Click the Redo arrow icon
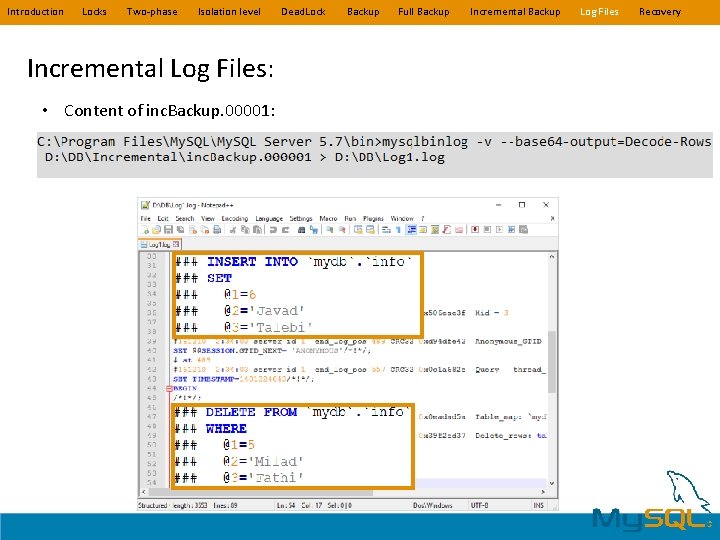Viewport: 720px width, 540px height. (286, 230)
